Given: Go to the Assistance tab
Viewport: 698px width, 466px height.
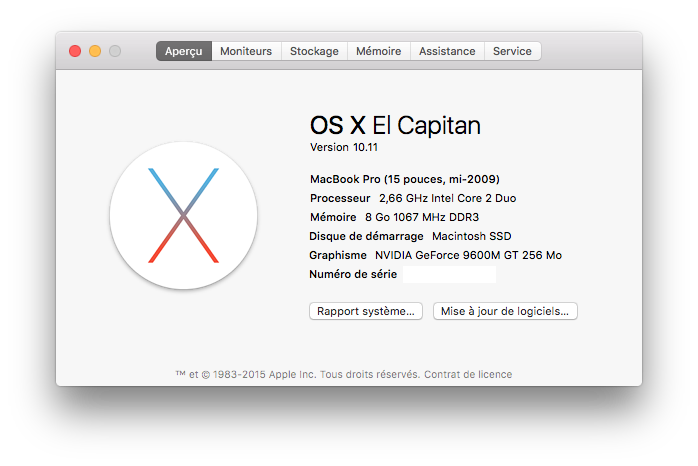Looking at the screenshot, I should (447, 51).
